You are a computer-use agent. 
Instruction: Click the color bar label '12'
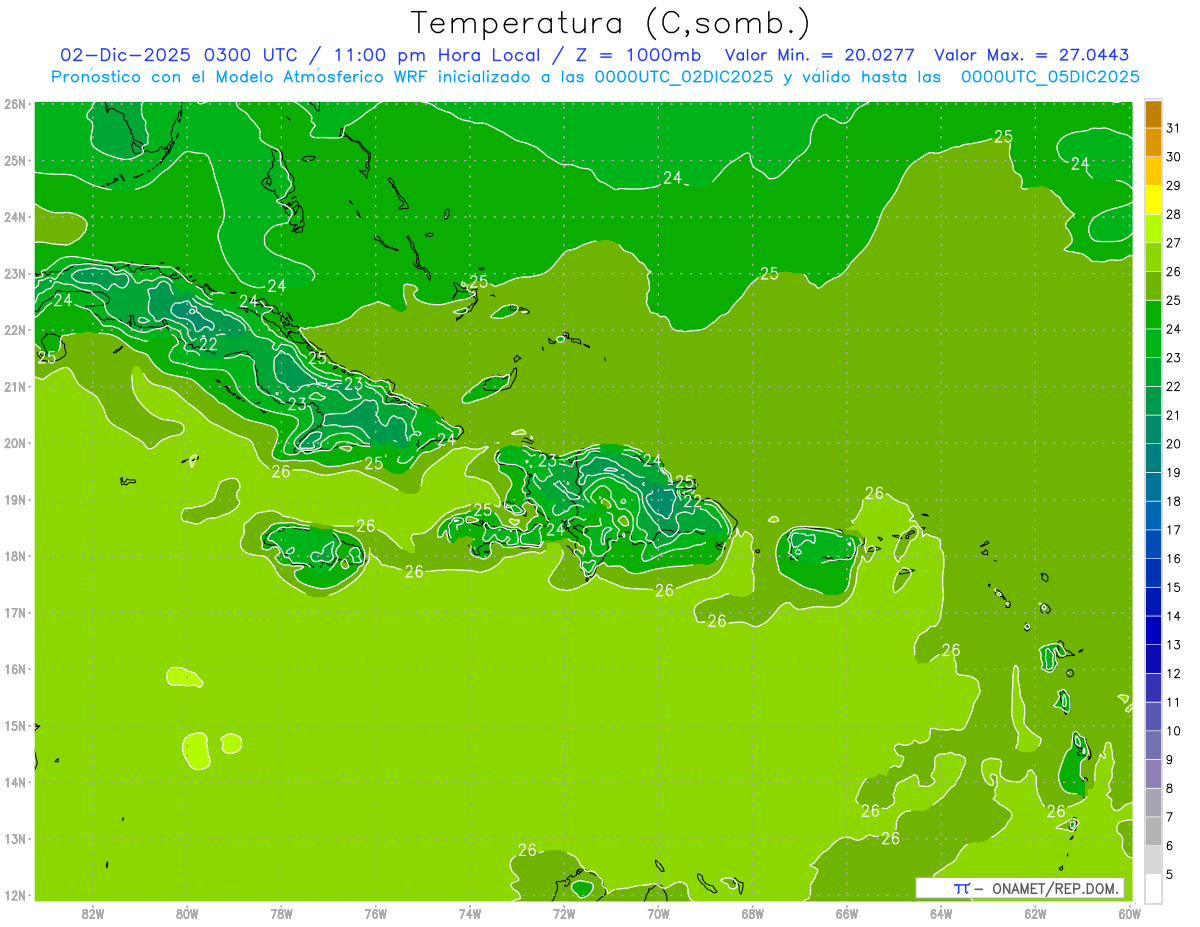point(1173,673)
